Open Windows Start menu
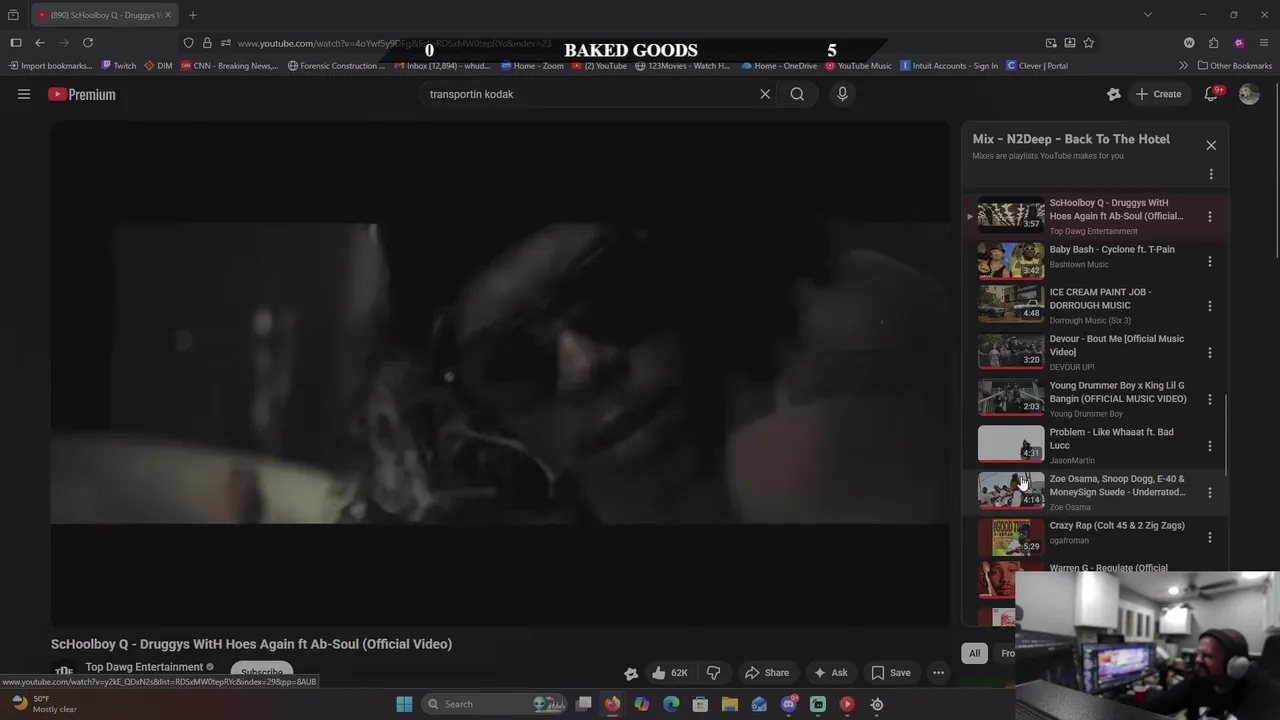The width and height of the screenshot is (1280, 720). pyautogui.click(x=404, y=704)
